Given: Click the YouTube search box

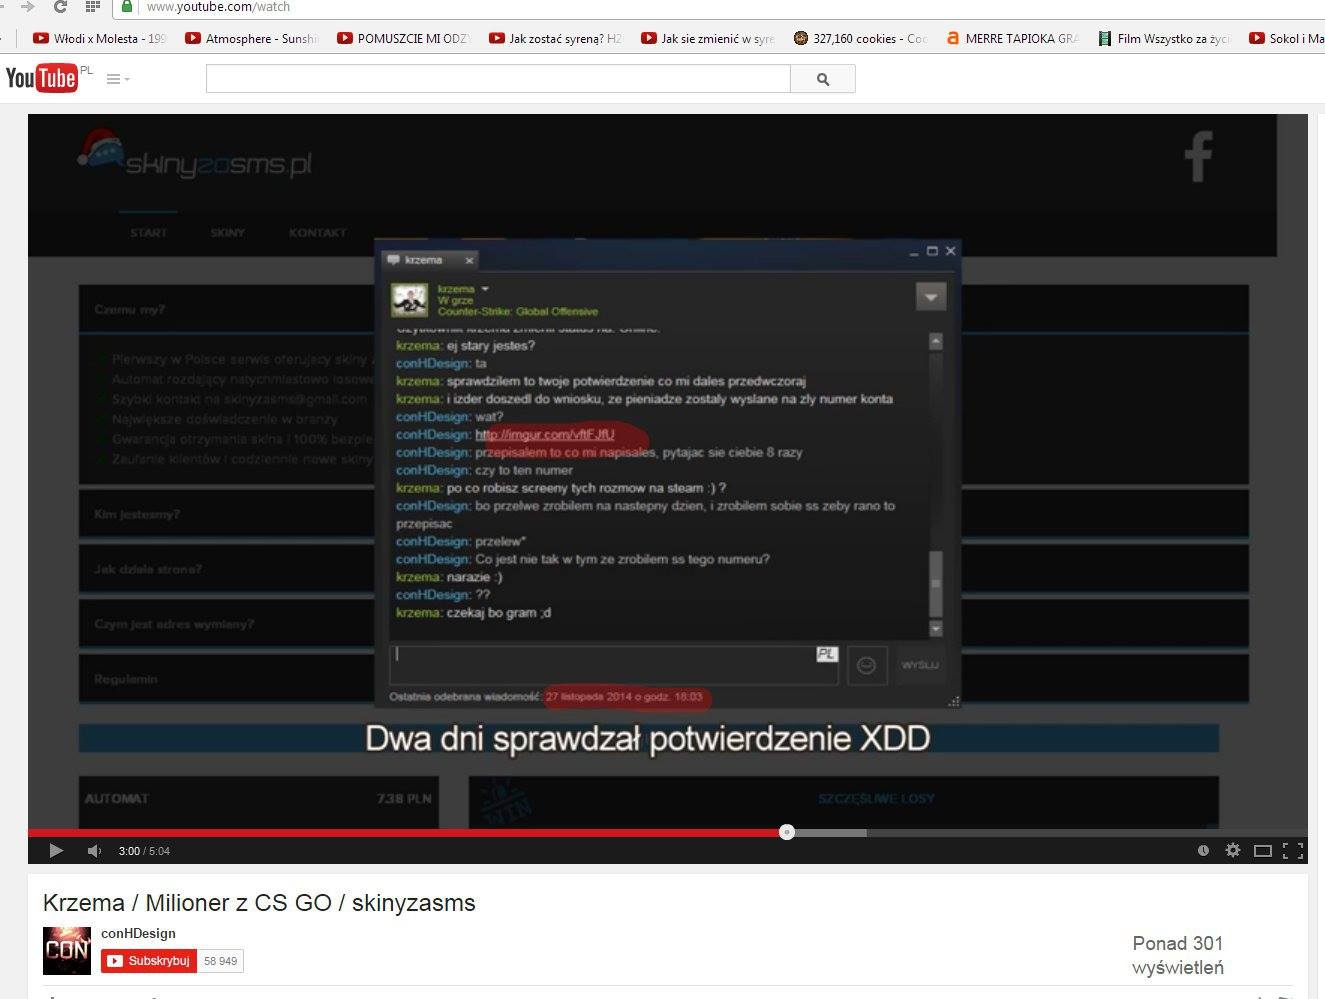Looking at the screenshot, I should click(498, 79).
